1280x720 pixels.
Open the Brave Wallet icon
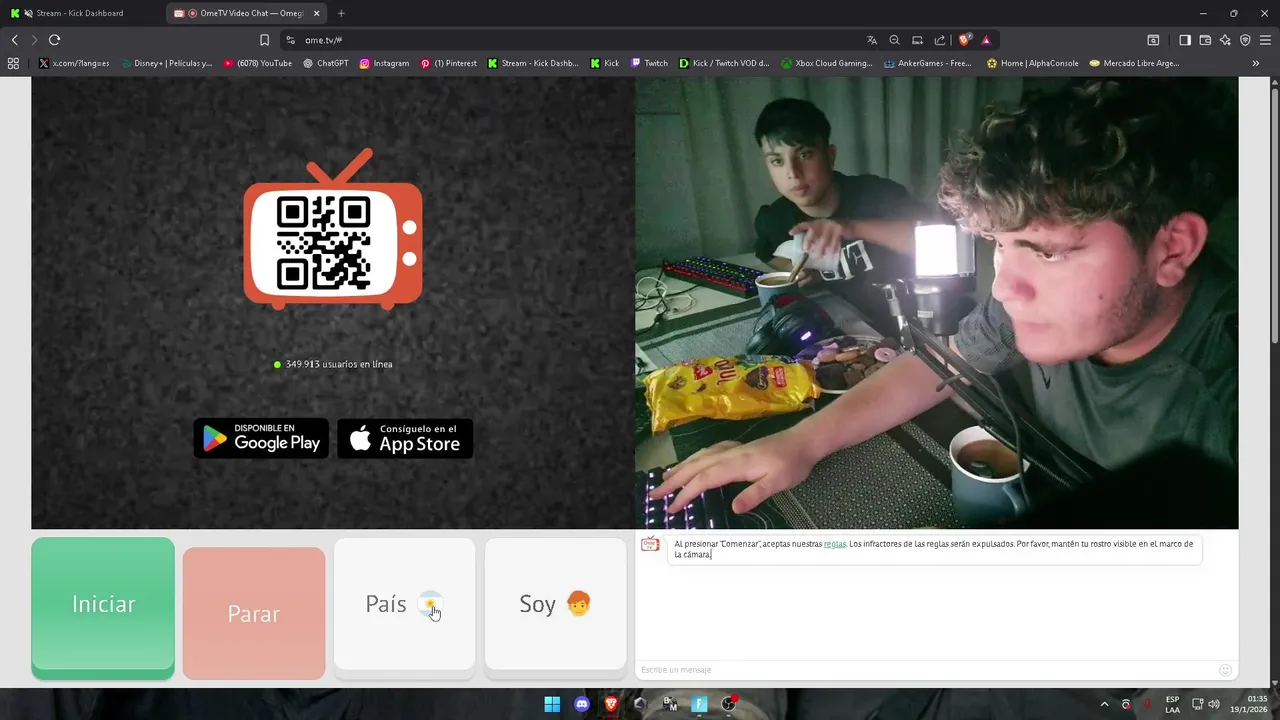pos(1205,40)
